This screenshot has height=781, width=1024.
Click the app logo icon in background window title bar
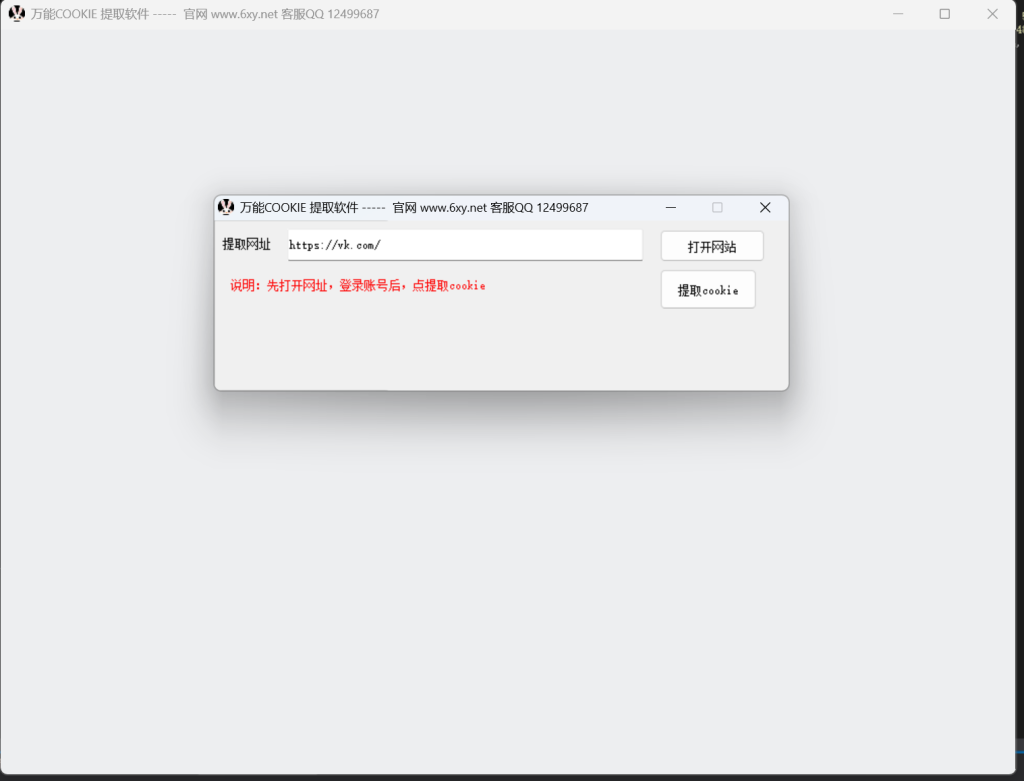click(16, 14)
